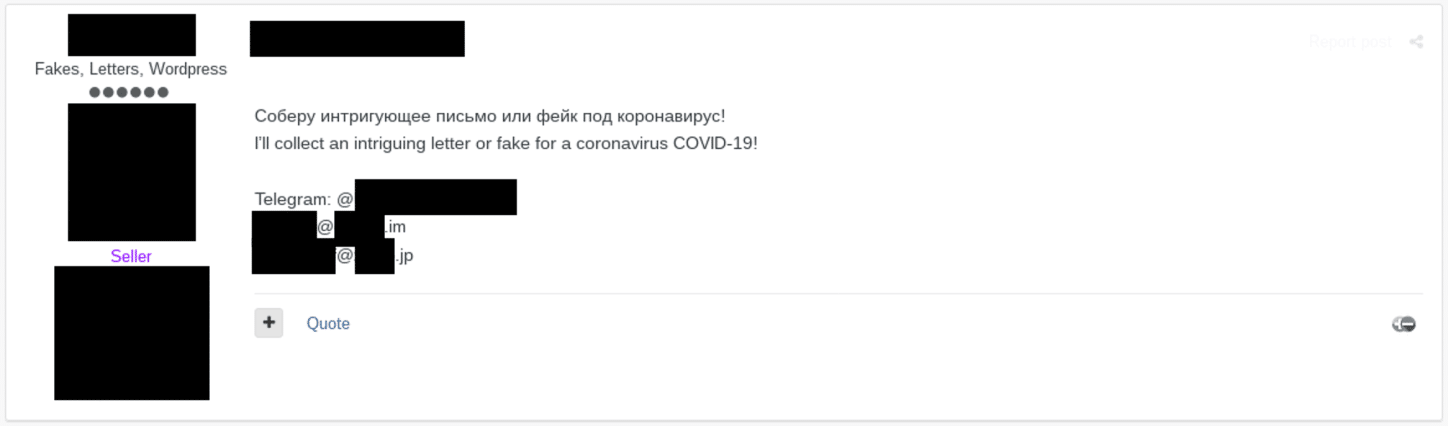This screenshot has height=426, width=1448.
Task: Click the Quote link
Action: pyautogui.click(x=328, y=324)
